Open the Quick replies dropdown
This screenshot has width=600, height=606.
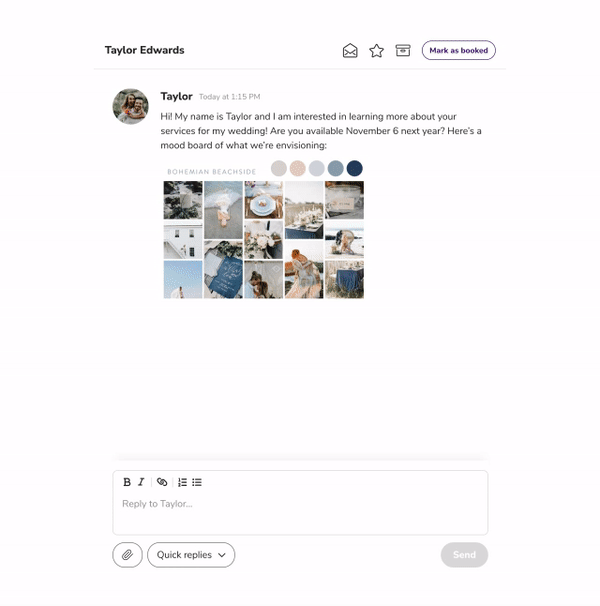[x=191, y=555]
